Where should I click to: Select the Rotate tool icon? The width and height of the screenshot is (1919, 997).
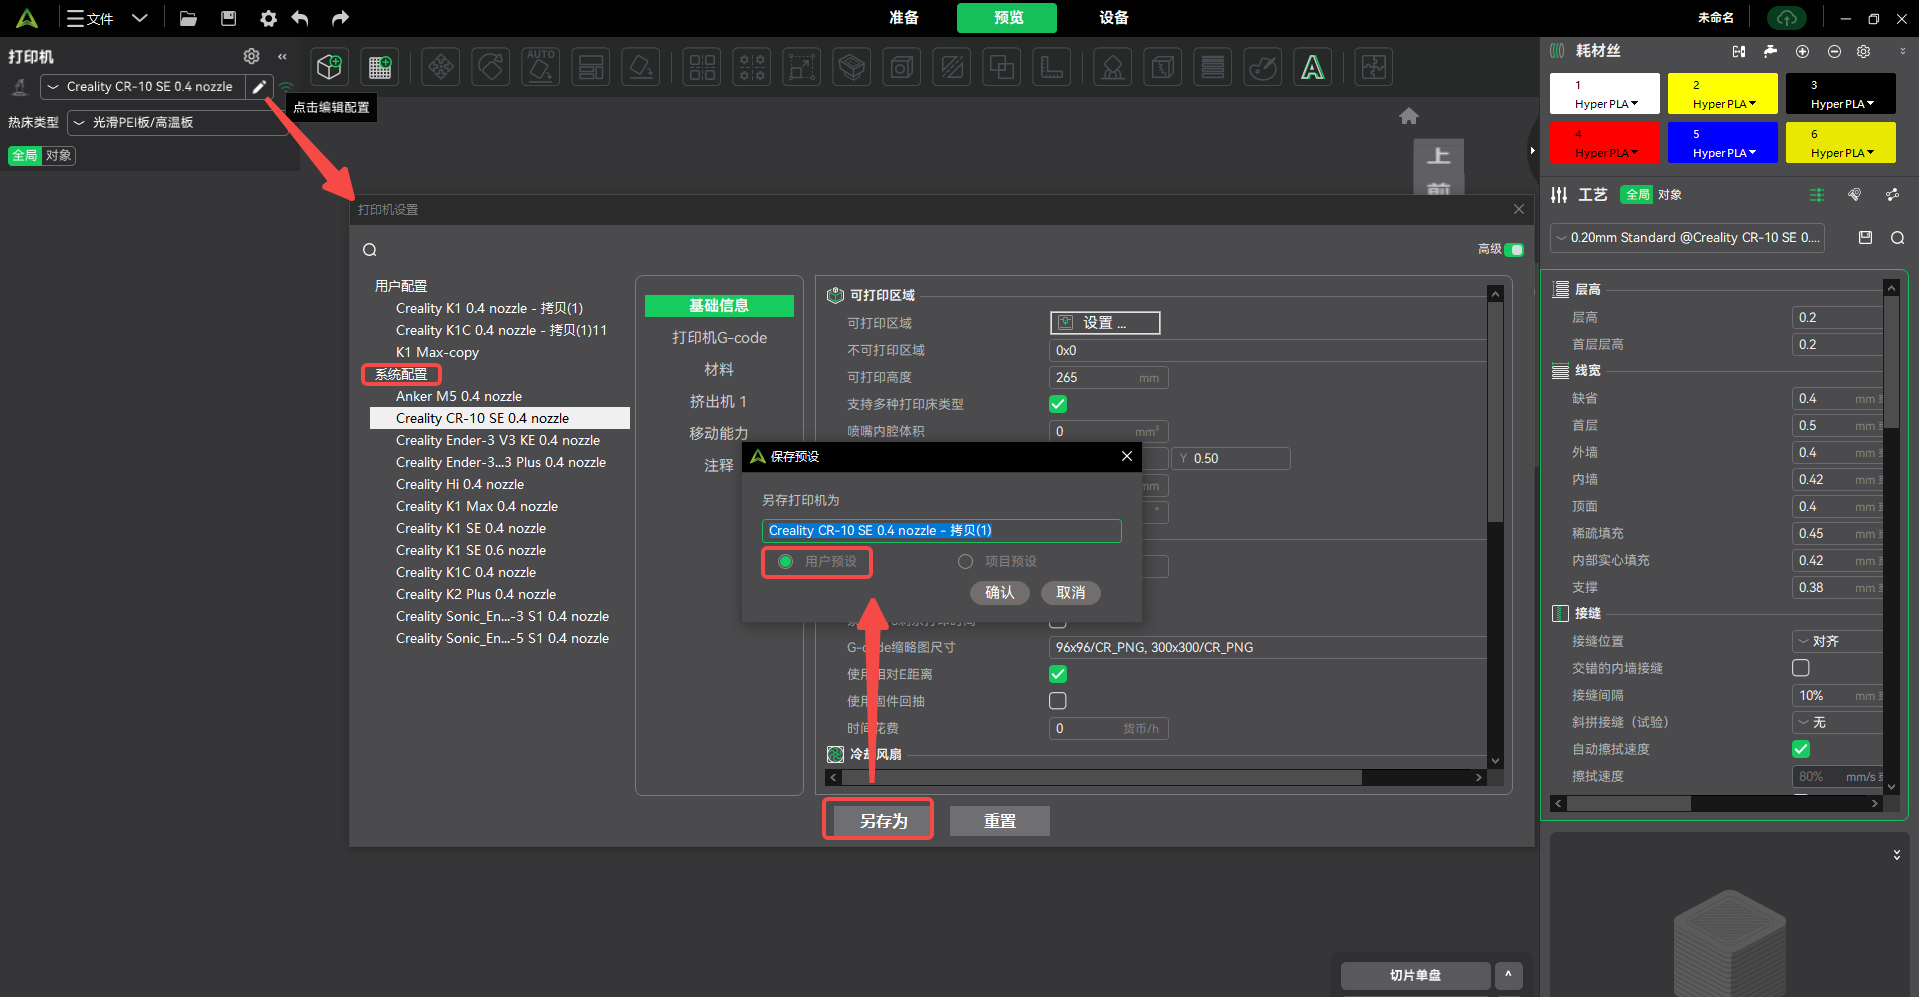[x=491, y=67]
